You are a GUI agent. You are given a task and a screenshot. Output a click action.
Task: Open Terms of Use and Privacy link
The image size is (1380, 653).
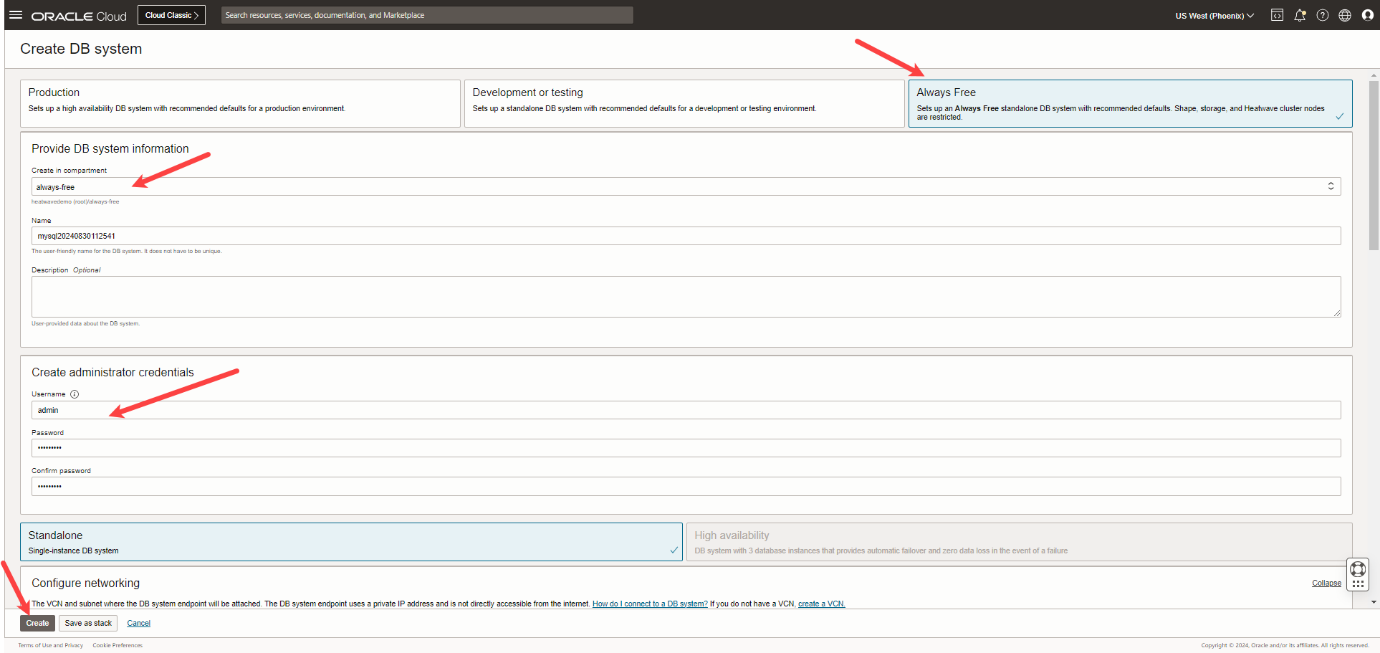[51, 645]
